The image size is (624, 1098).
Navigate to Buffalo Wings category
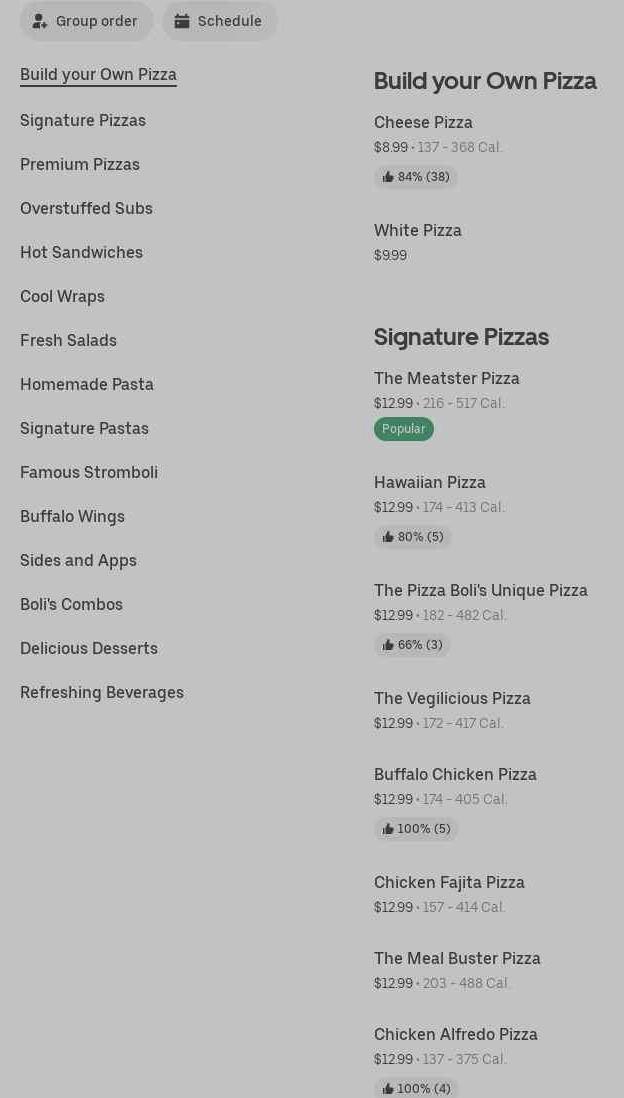tap(72, 516)
